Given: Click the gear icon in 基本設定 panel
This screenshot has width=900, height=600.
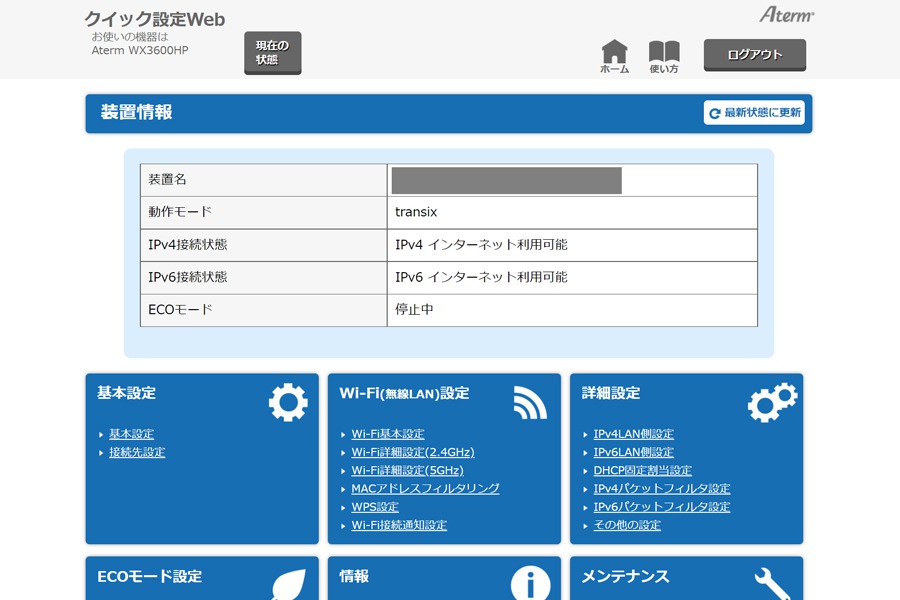Looking at the screenshot, I should 288,402.
